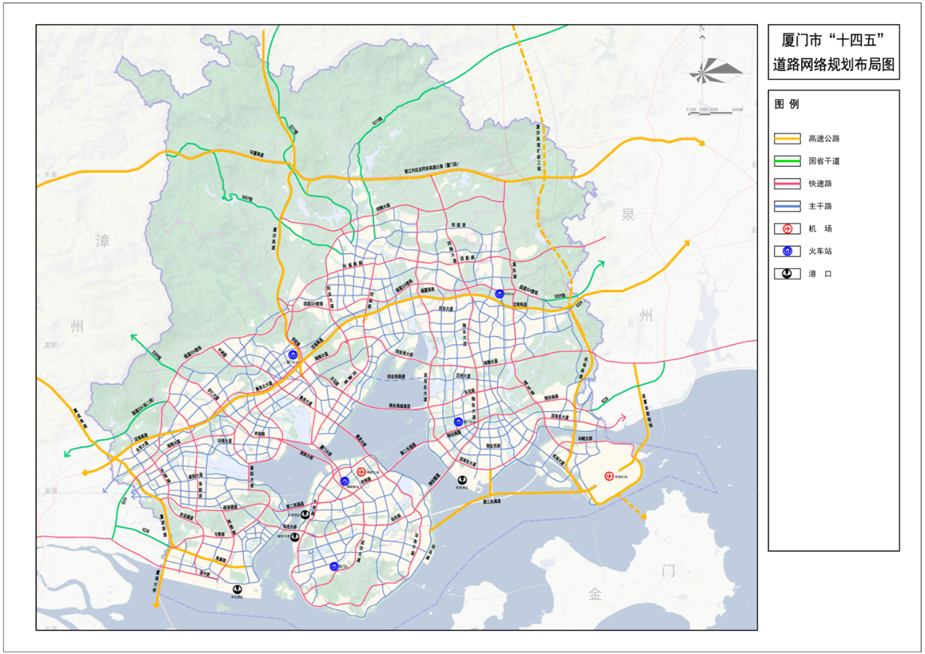The height and width of the screenshot is (654, 925).
Task: Select train station icon near 沈海高速 label
Action: point(499,294)
